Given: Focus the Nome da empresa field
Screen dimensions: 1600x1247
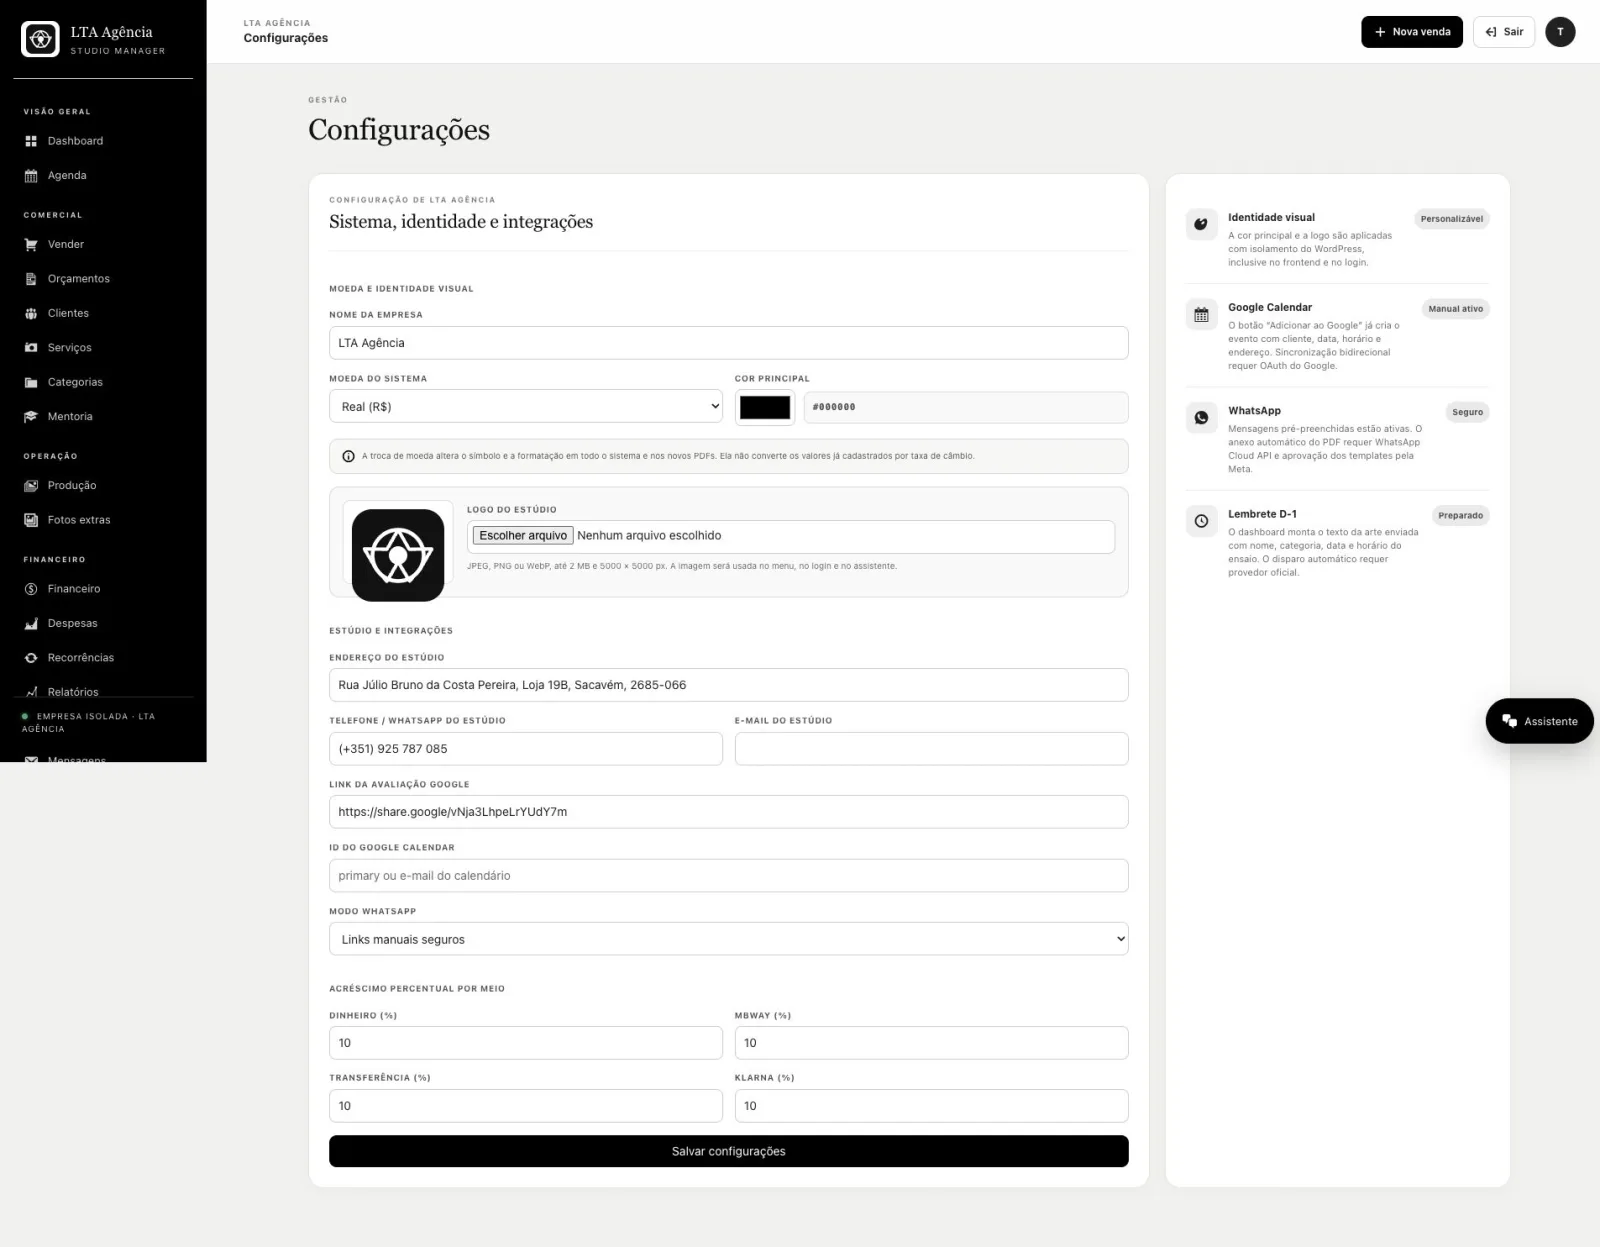Looking at the screenshot, I should pyautogui.click(x=728, y=343).
